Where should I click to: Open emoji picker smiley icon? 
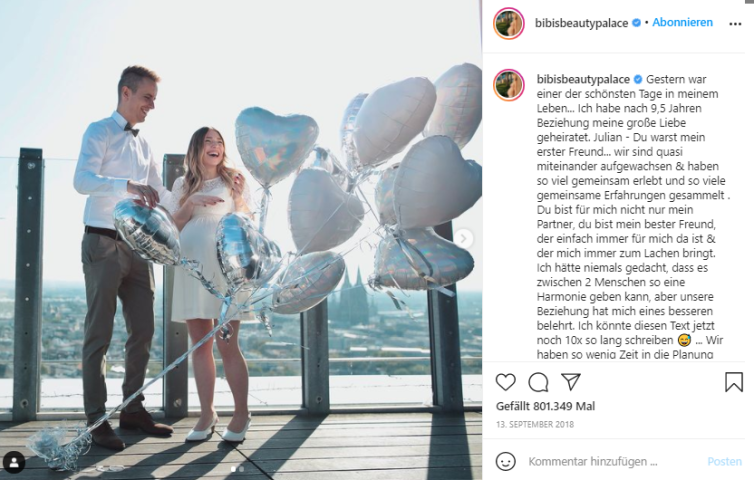point(505,461)
